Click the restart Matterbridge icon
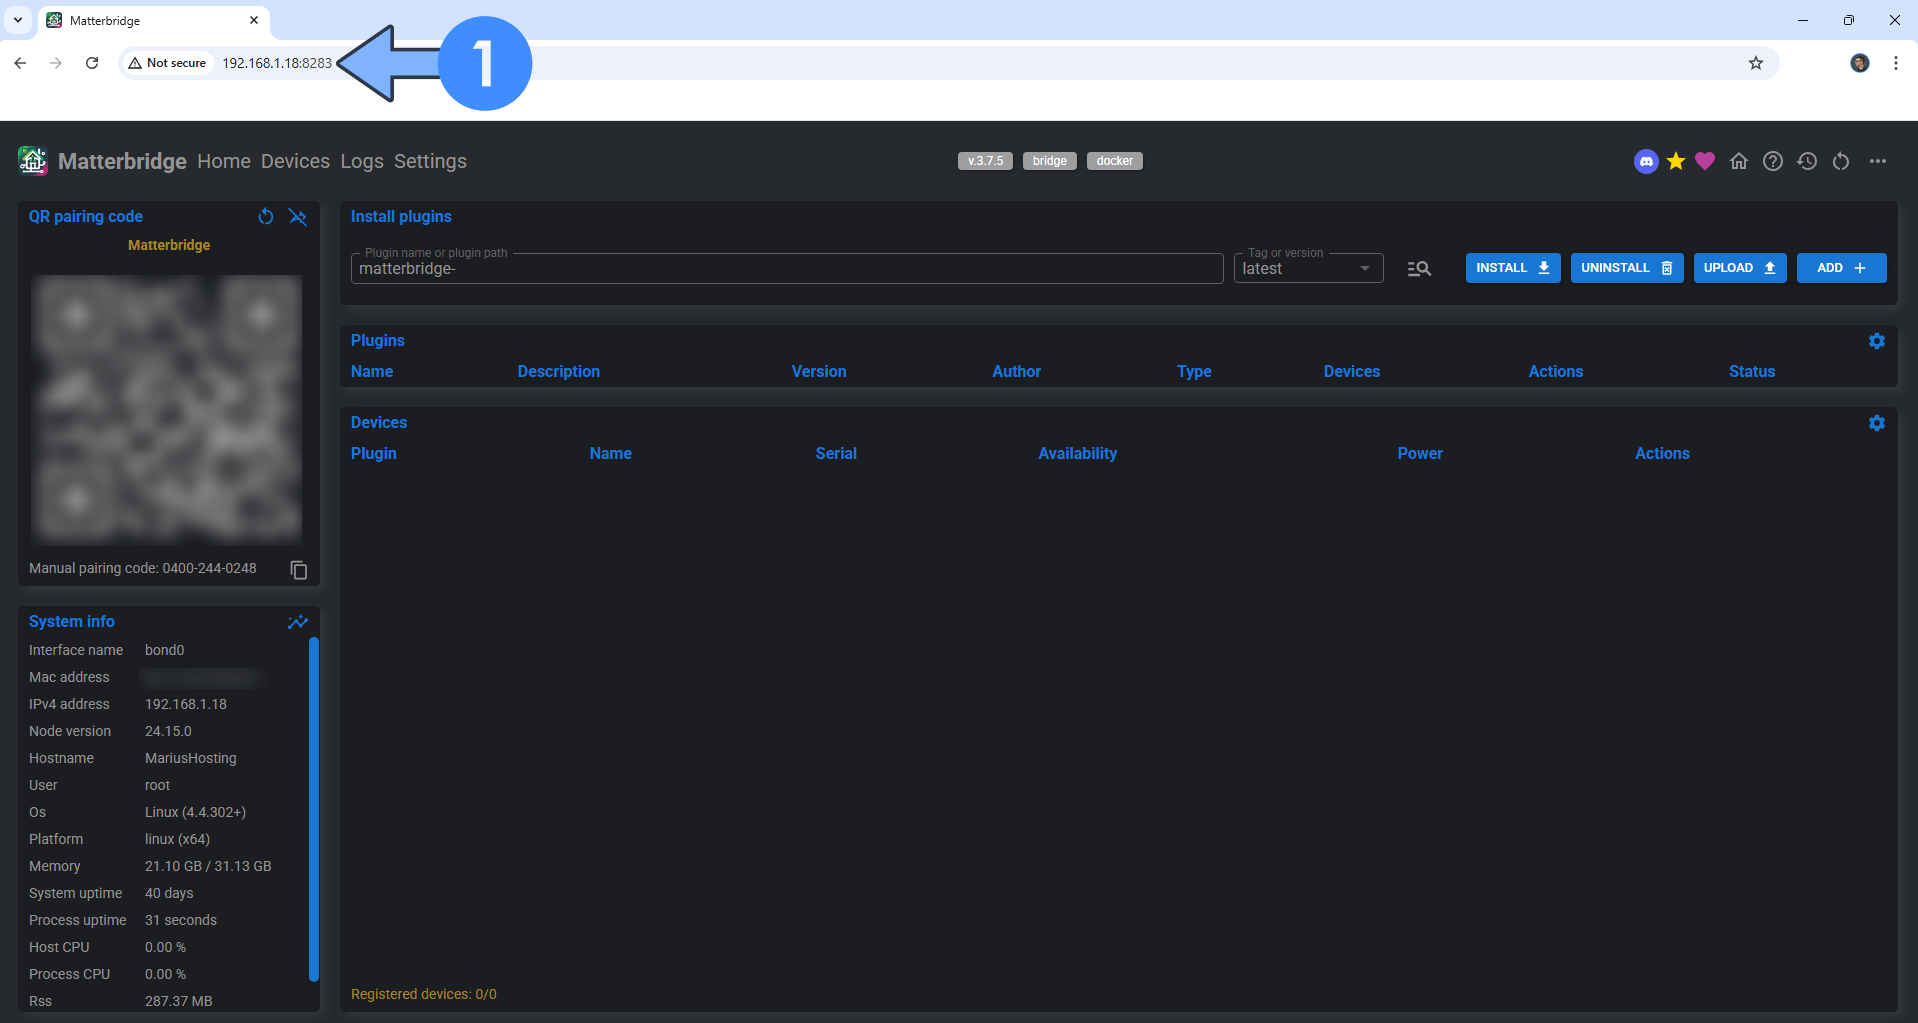The image size is (1918, 1023). click(x=1841, y=161)
